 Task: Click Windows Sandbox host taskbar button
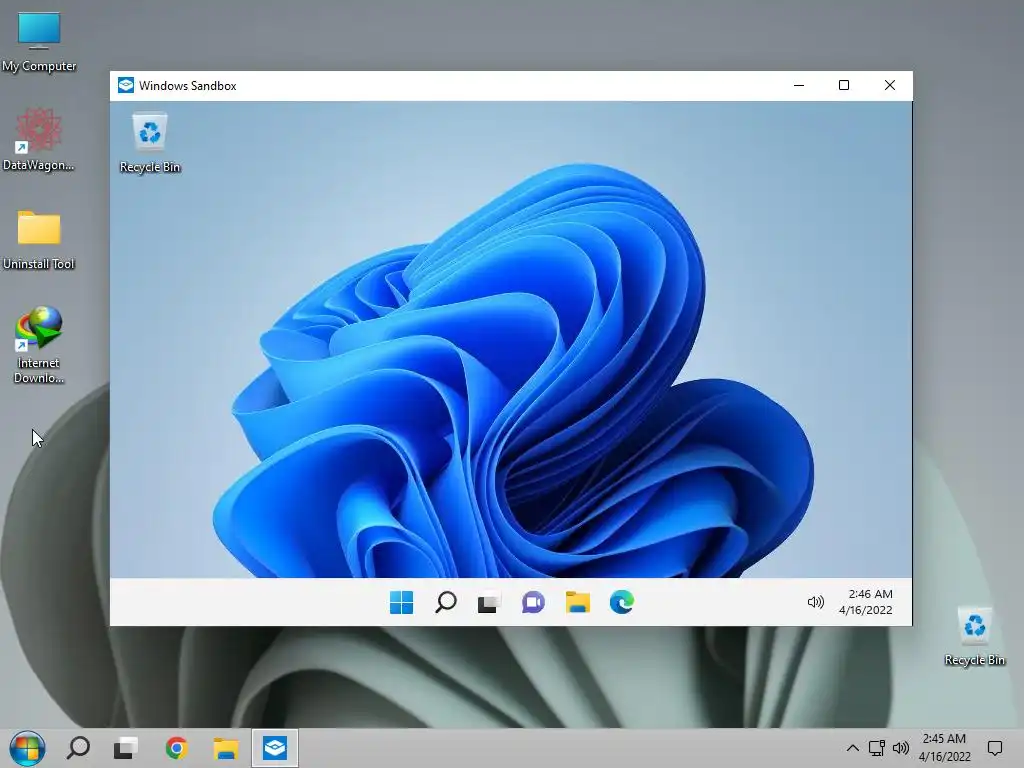275,748
